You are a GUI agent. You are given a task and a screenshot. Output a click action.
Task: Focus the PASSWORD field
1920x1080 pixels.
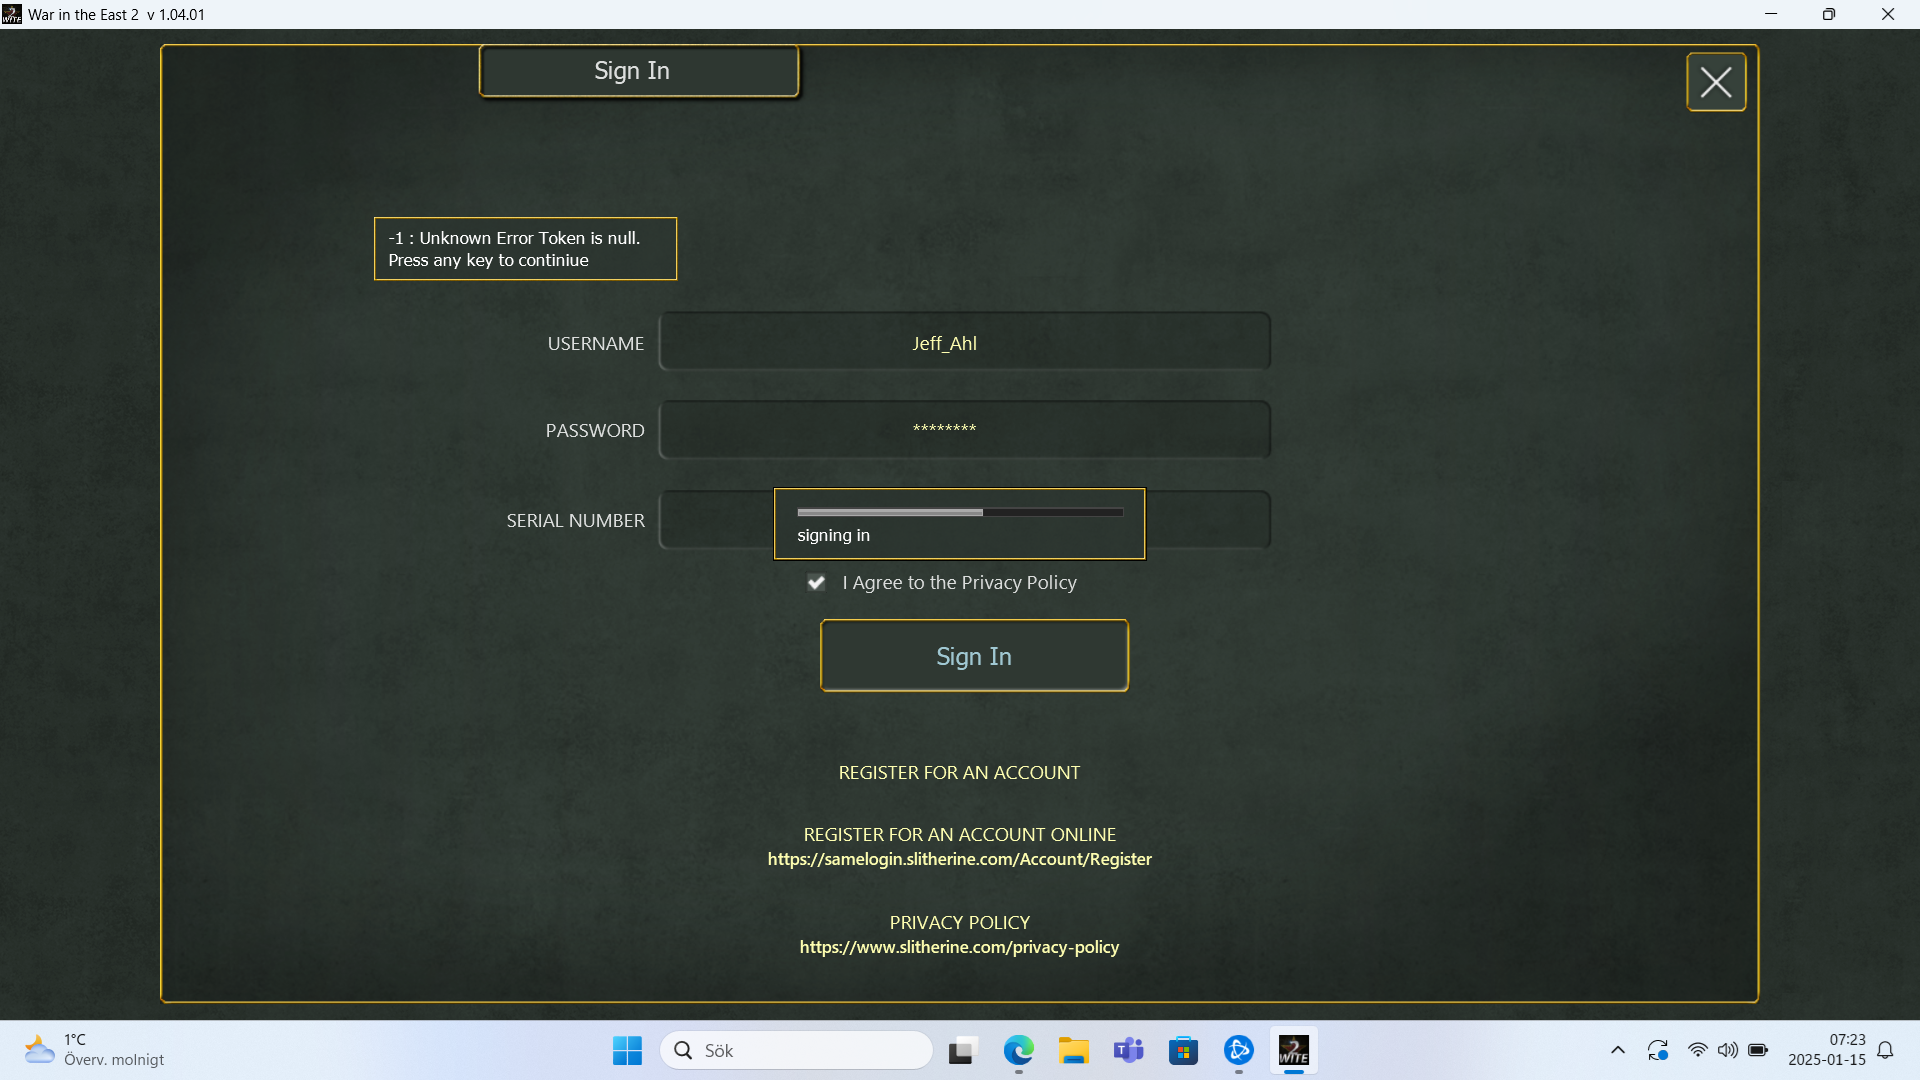pyautogui.click(x=965, y=430)
